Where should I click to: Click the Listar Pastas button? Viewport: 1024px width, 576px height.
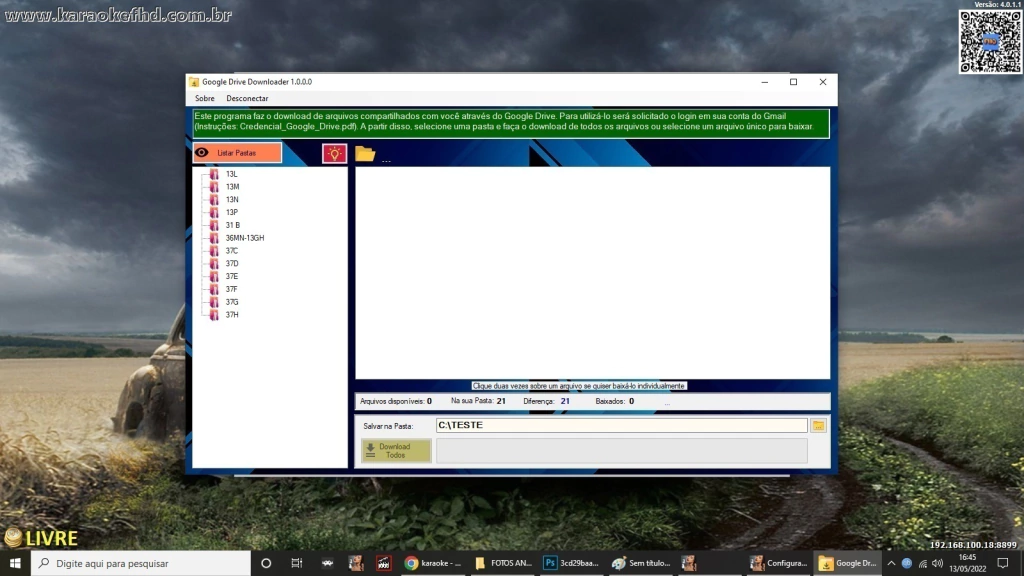[x=237, y=153]
